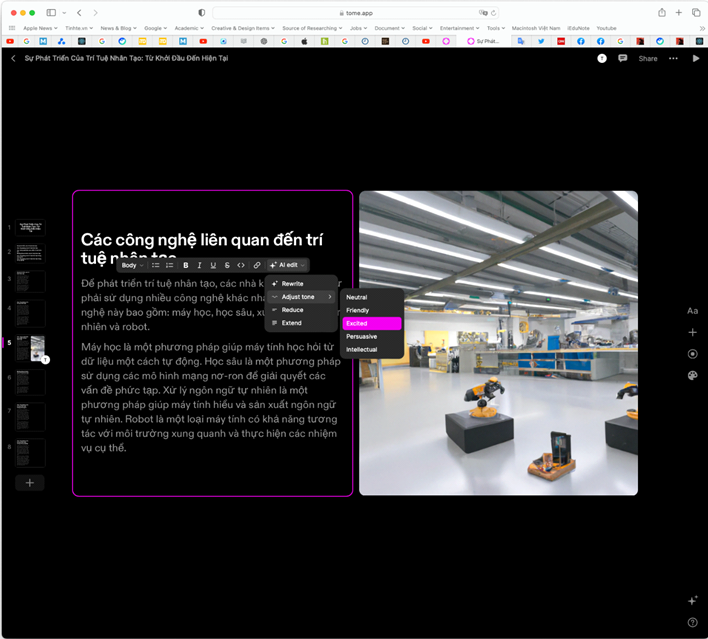
Task: Show Safari tab overview
Action: click(x=696, y=13)
